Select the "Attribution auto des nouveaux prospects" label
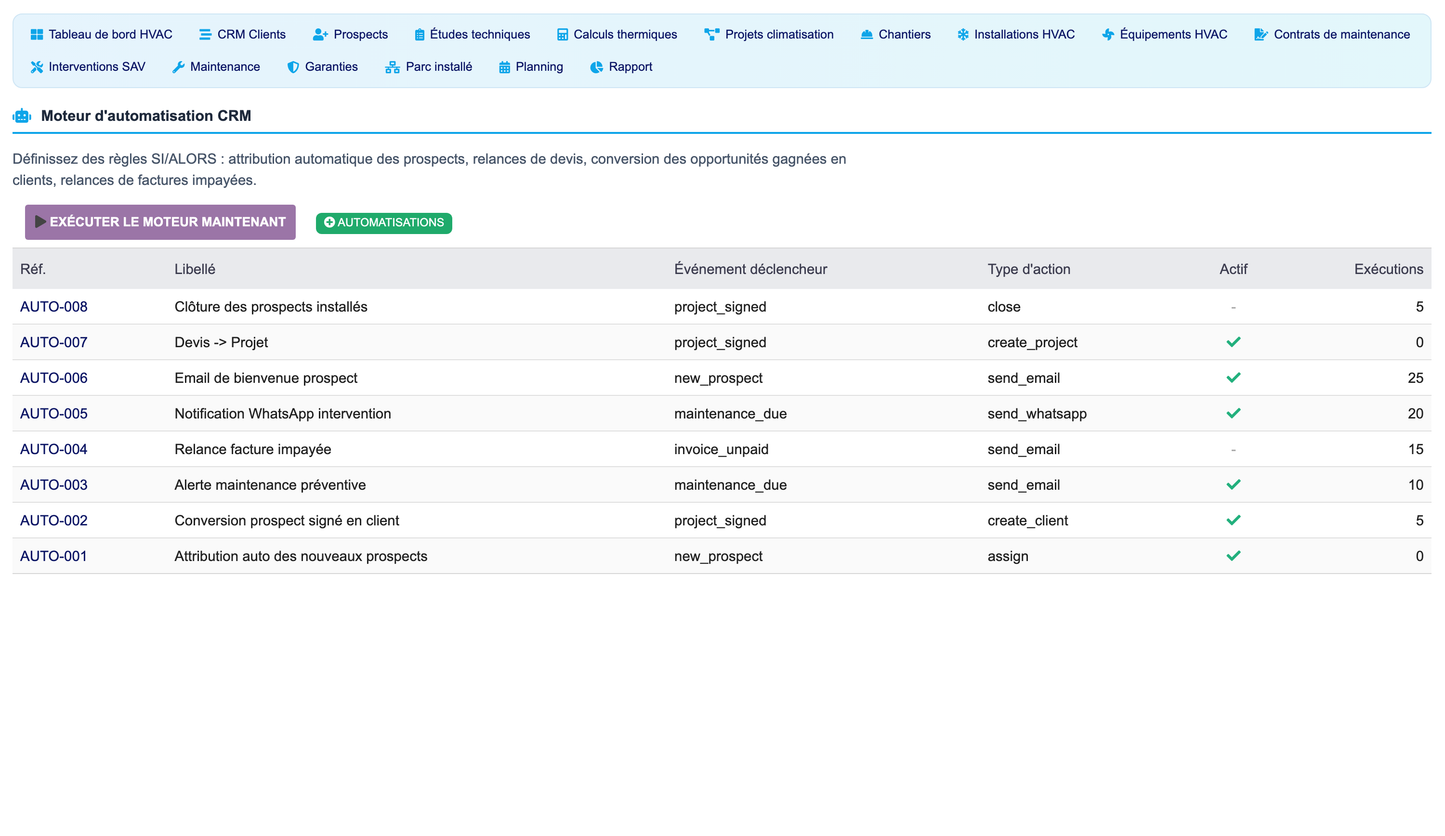Viewport: 1445px width, 836px height. (x=301, y=556)
